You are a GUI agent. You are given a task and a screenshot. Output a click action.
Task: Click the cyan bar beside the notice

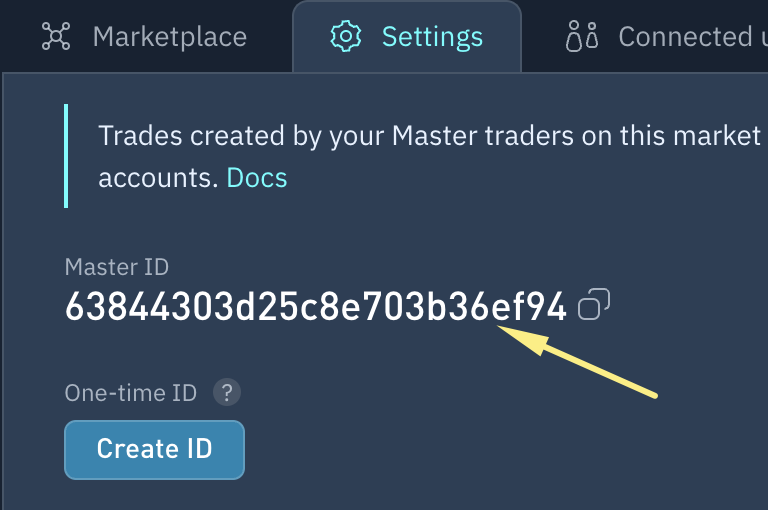pyautogui.click(x=66, y=156)
